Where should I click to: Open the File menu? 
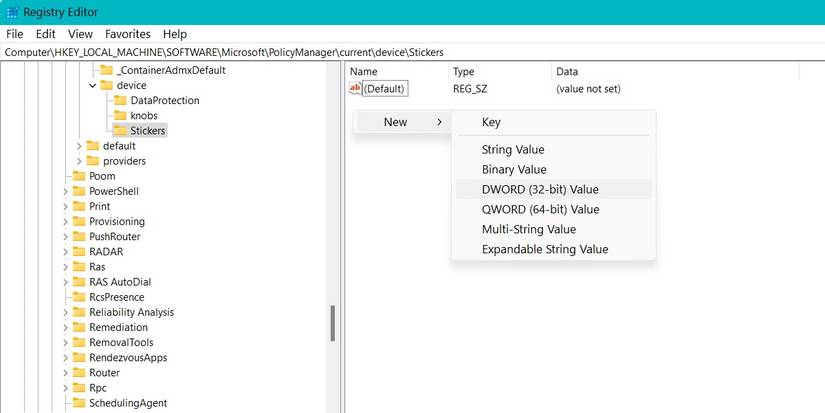pyautogui.click(x=15, y=34)
